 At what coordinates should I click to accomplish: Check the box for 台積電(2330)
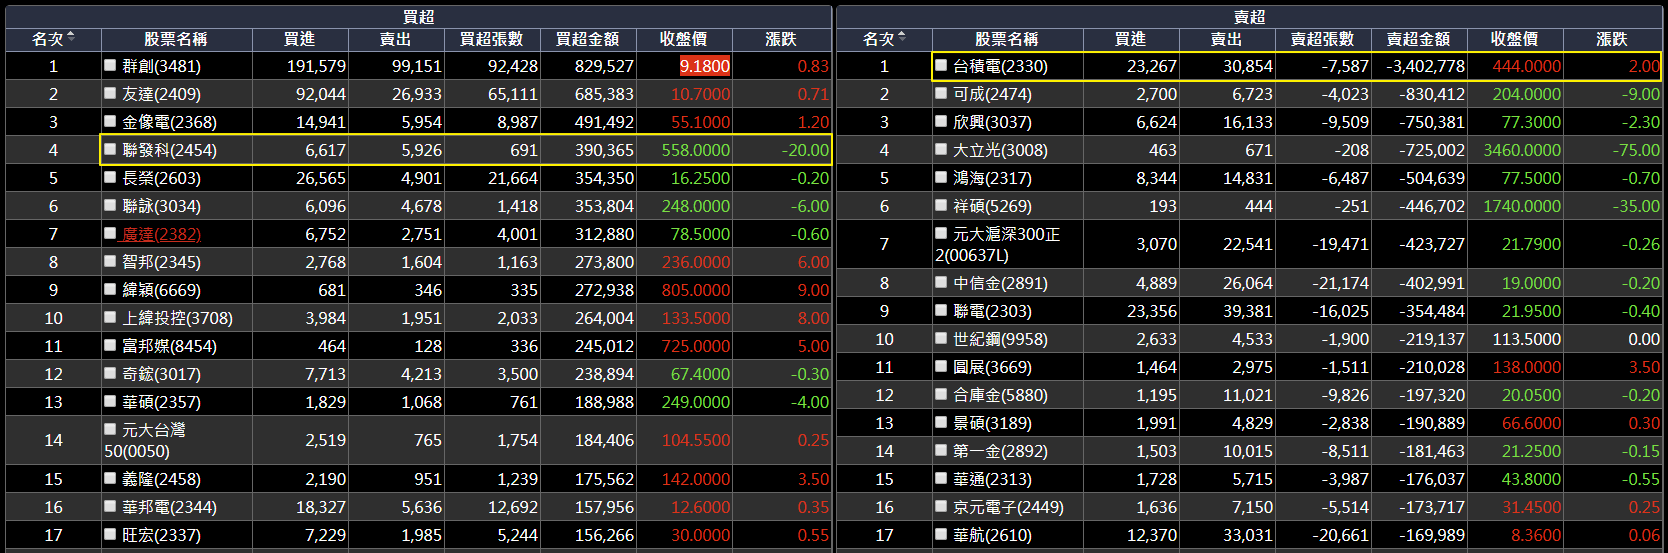[941, 65]
